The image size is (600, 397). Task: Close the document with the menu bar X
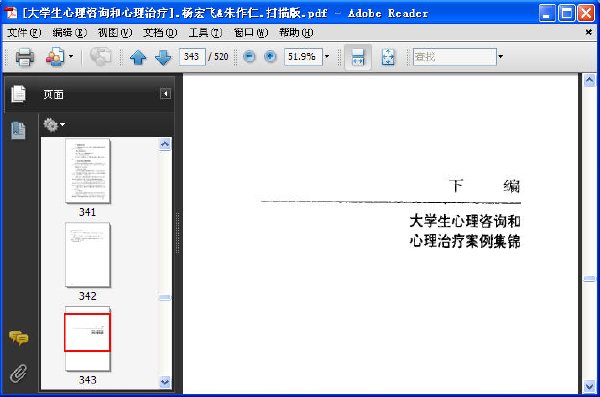point(589,32)
